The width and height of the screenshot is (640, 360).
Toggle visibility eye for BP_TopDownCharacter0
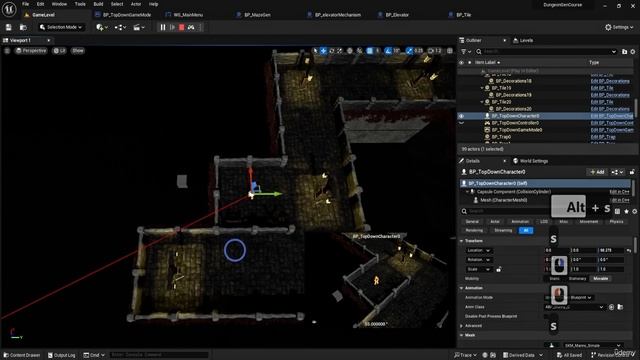point(461,116)
